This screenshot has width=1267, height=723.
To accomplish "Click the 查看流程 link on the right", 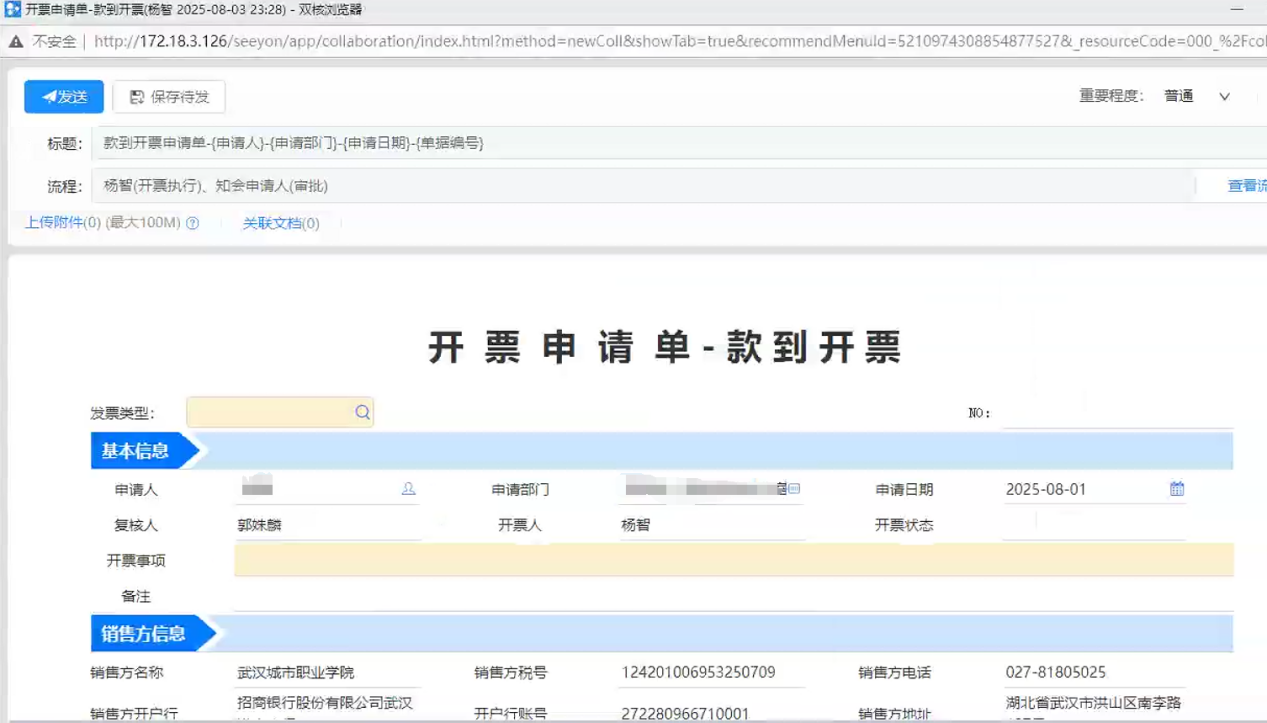I will tap(1246, 186).
